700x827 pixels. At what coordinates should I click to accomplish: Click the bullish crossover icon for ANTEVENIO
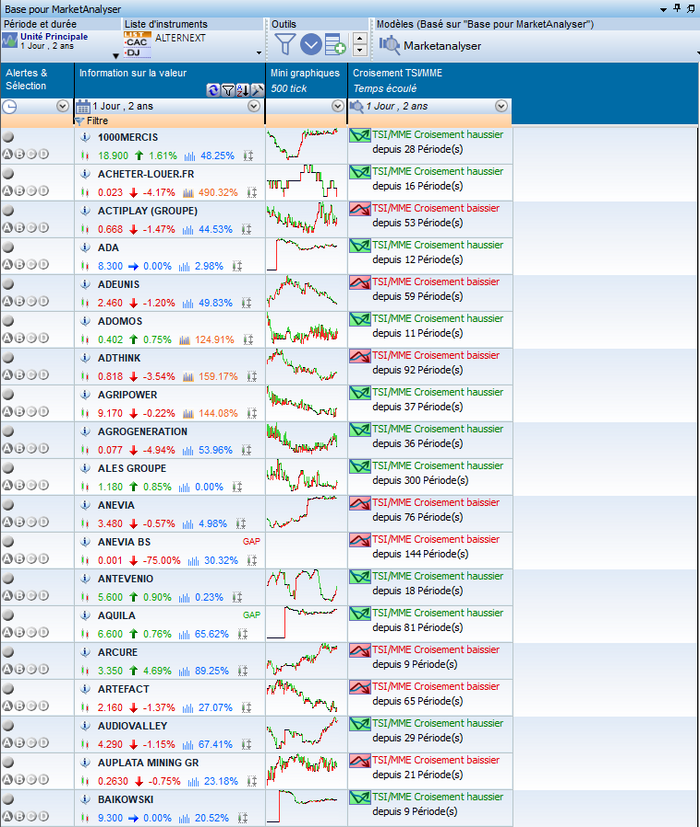pyautogui.click(x=360, y=577)
